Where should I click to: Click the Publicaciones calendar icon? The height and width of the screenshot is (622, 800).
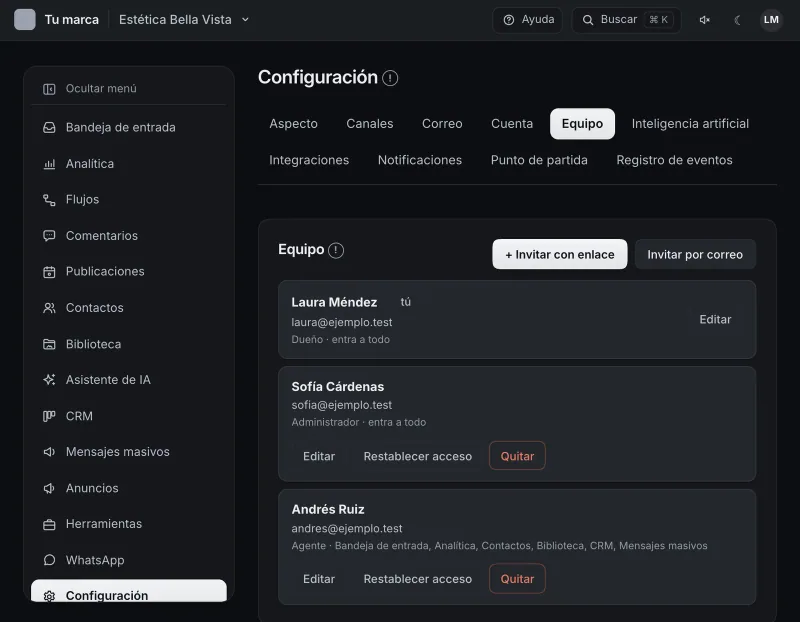tap(49, 272)
